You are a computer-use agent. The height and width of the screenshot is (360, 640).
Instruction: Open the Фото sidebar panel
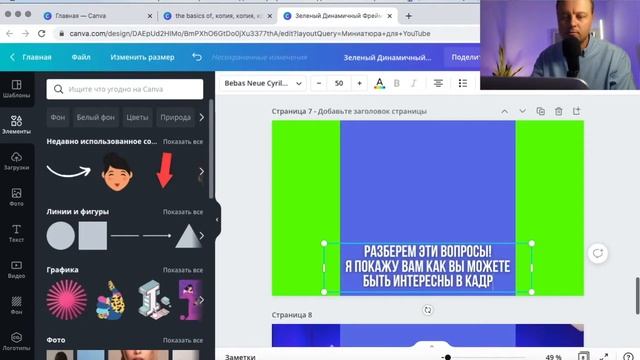pyautogui.click(x=16, y=197)
